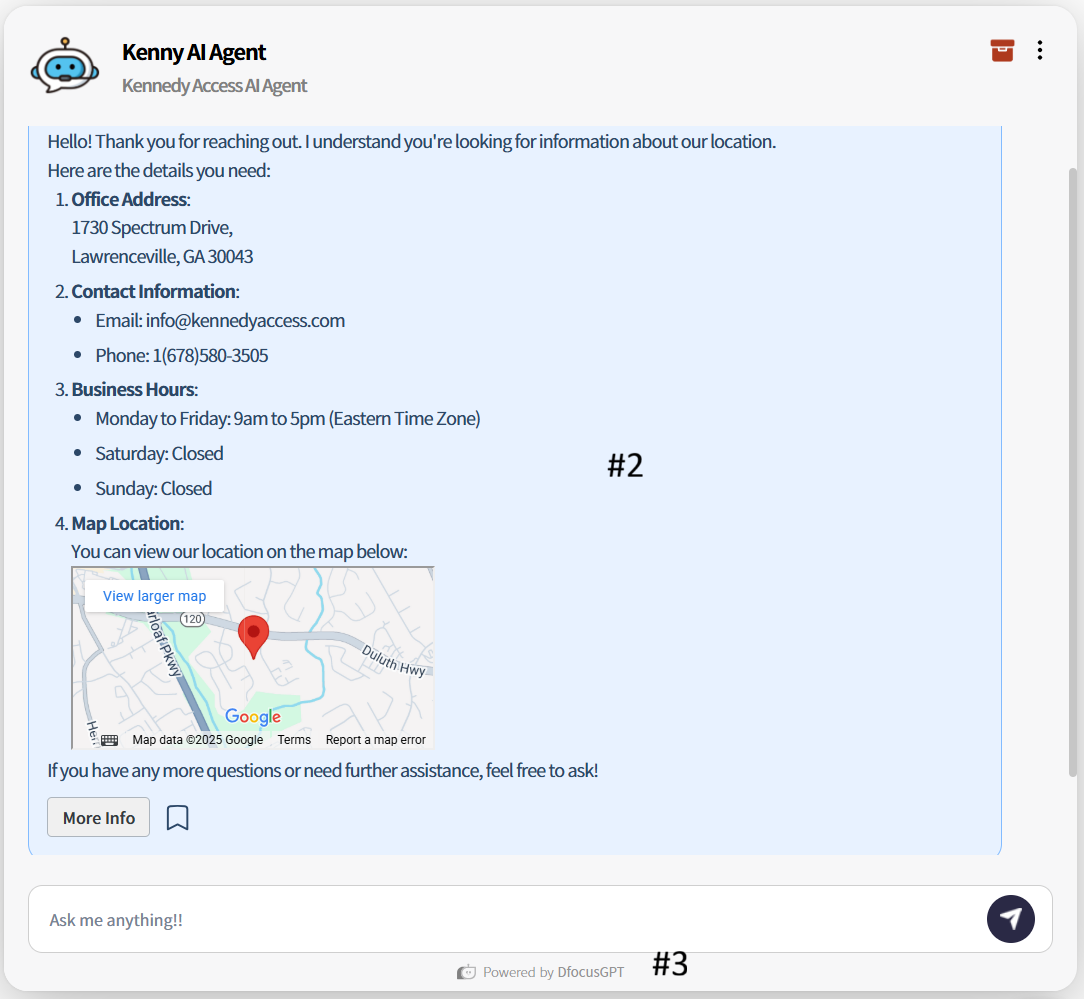Viewport: 1084px width, 999px height.
Task: Open the three-dot options menu
Action: coord(1040,51)
